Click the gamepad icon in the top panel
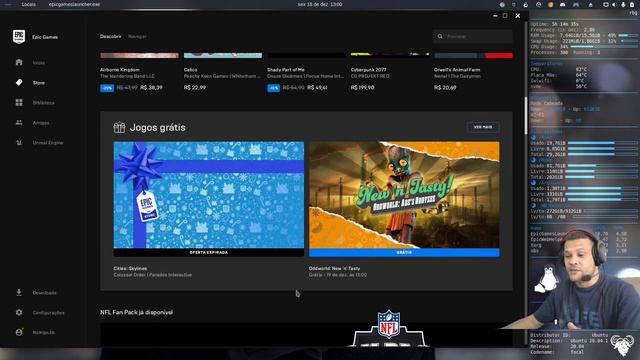Image resolution: width=640 pixels, height=360 pixels. 576,4
